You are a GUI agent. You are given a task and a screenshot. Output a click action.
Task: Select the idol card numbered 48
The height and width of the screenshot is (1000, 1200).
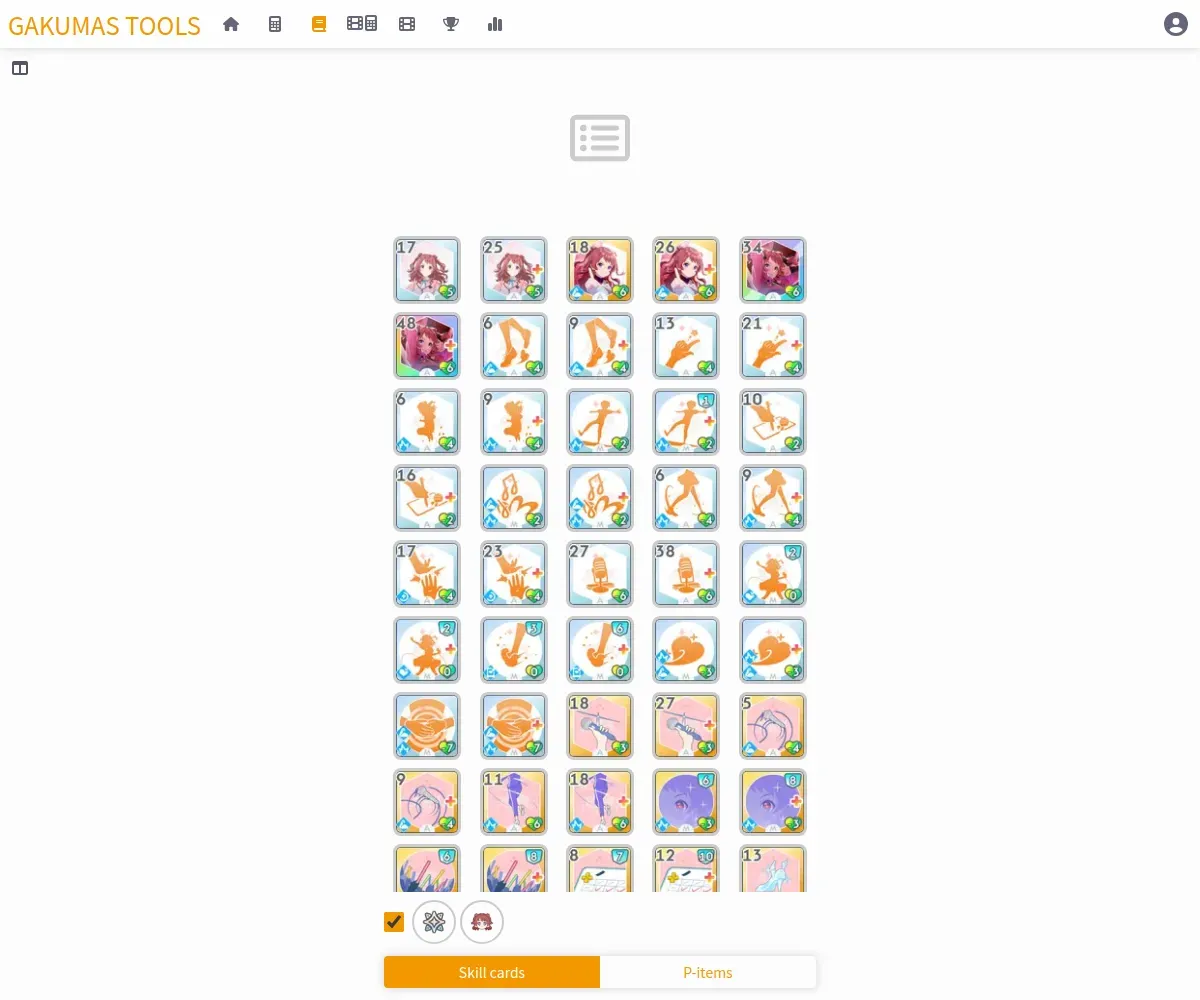pos(428,346)
